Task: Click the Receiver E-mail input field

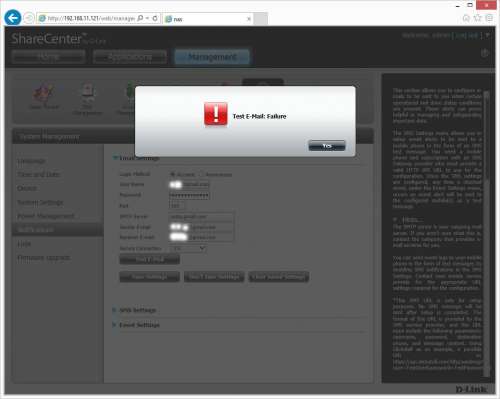Action: tap(201, 237)
